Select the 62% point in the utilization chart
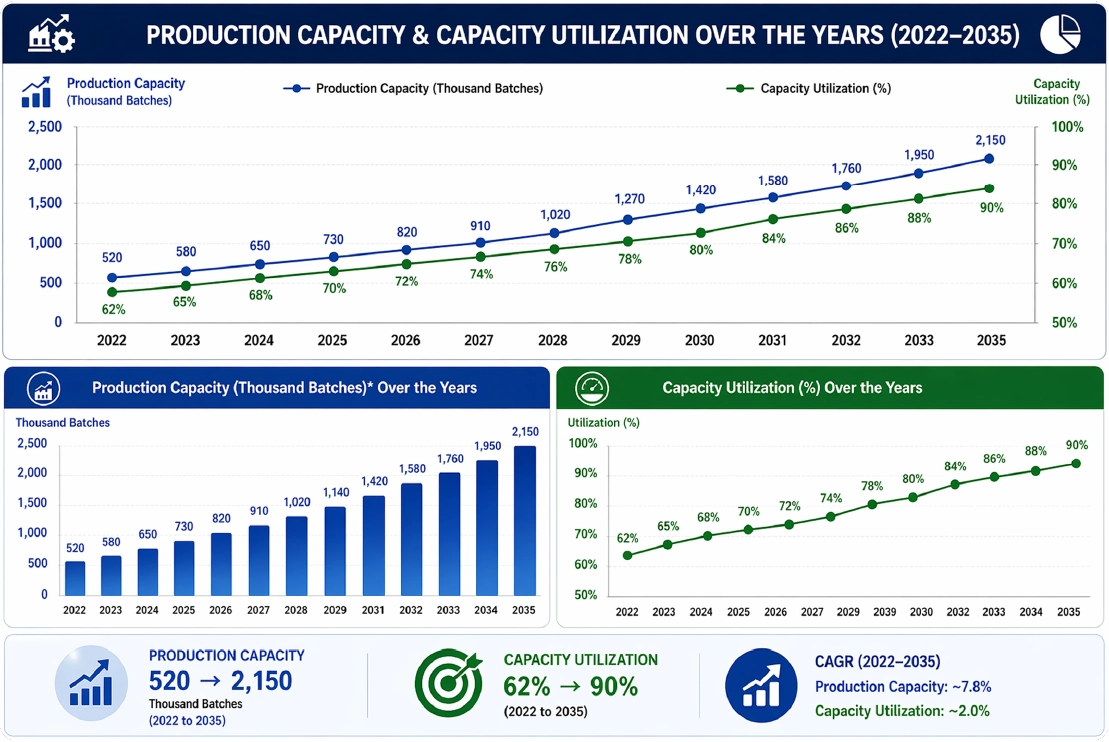The image size is (1109, 742). (627, 555)
